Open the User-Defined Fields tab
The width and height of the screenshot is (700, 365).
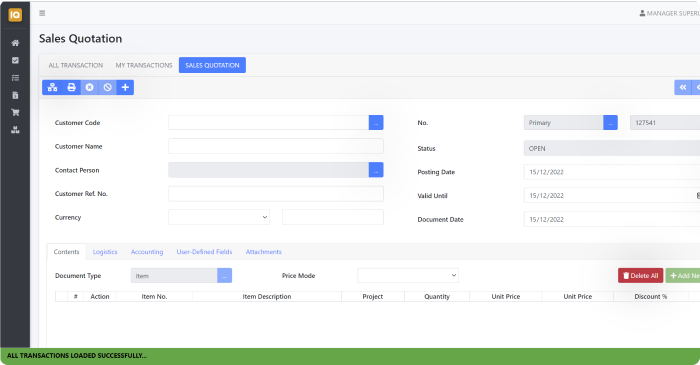tap(204, 252)
